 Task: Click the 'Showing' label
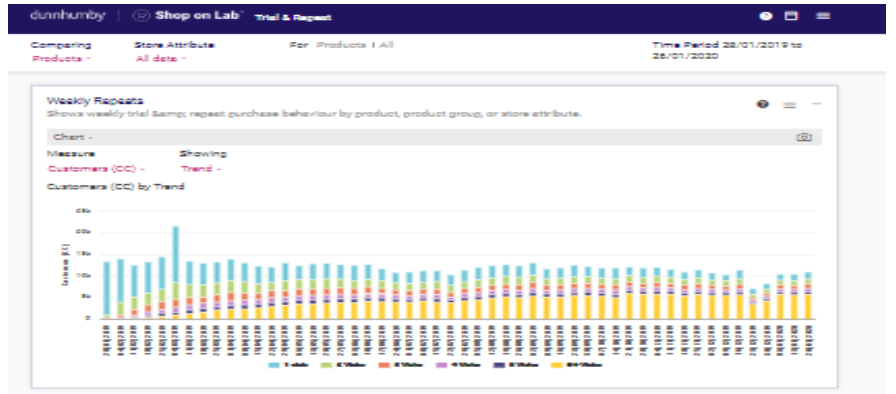tap(203, 154)
